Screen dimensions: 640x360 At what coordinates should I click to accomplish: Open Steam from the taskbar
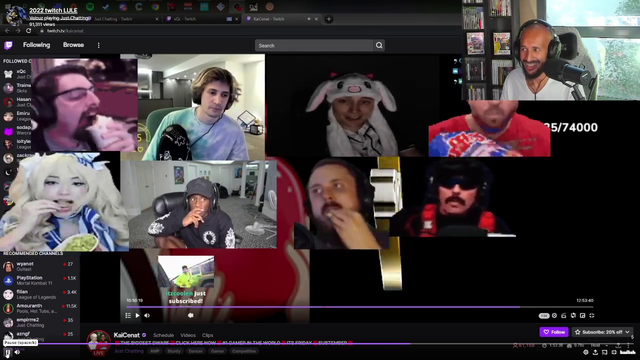point(106,7)
